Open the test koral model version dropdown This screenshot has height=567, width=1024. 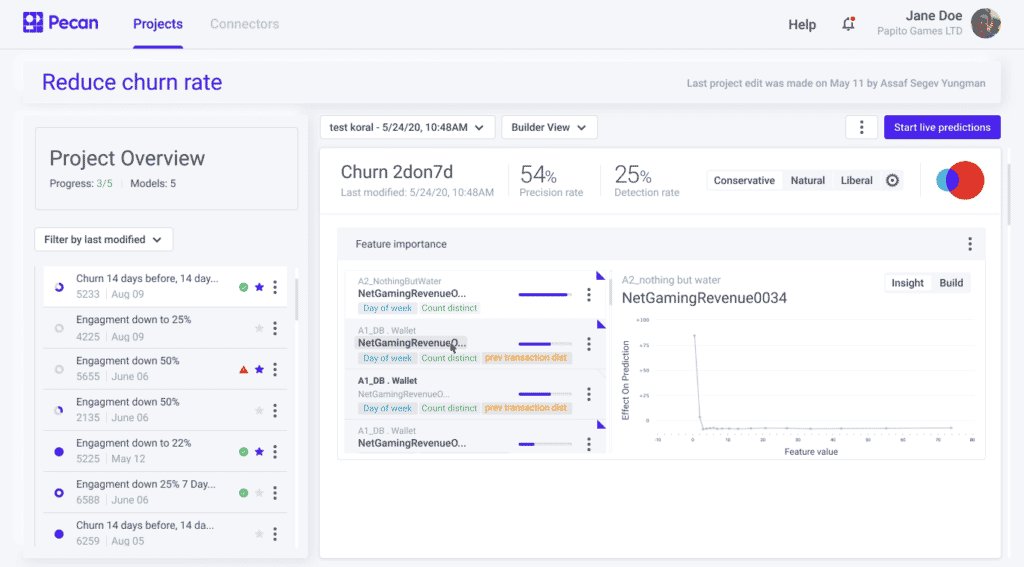408,127
